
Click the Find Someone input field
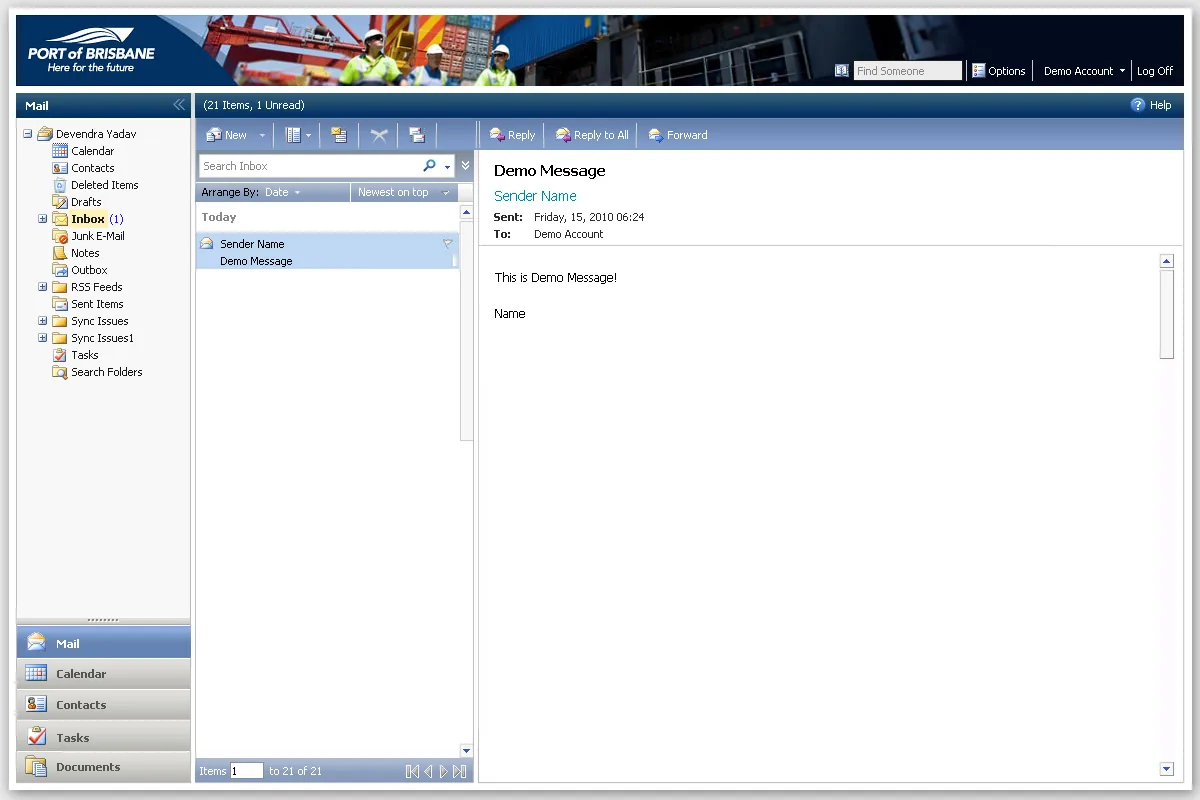[907, 71]
